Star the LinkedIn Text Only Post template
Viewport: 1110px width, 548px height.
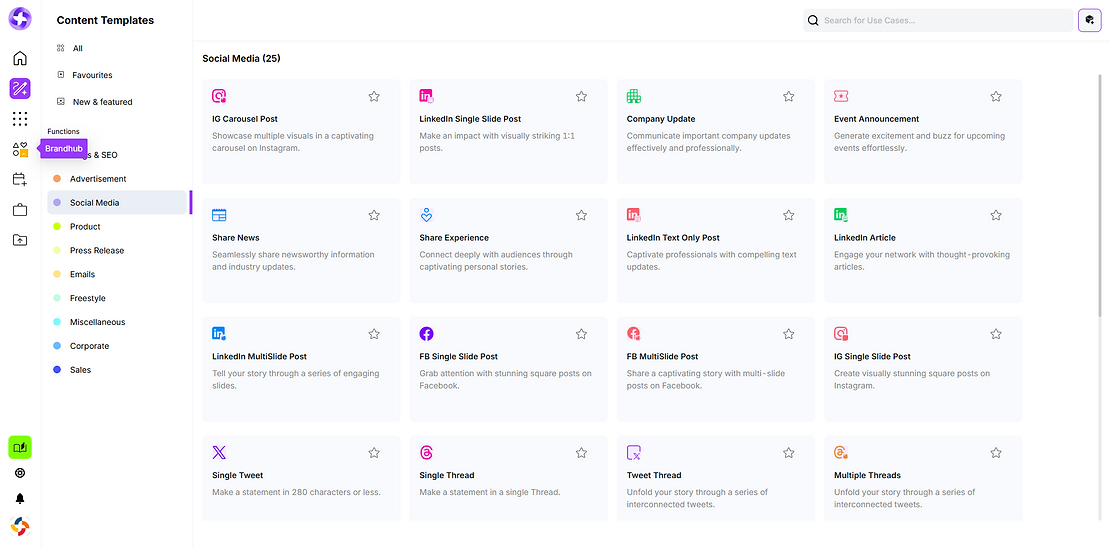[789, 215]
